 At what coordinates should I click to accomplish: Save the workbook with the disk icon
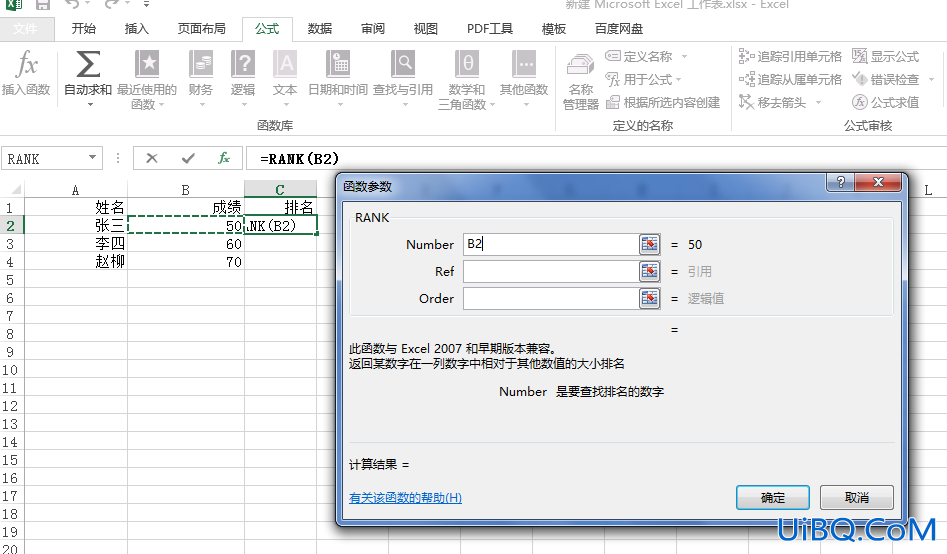point(42,5)
